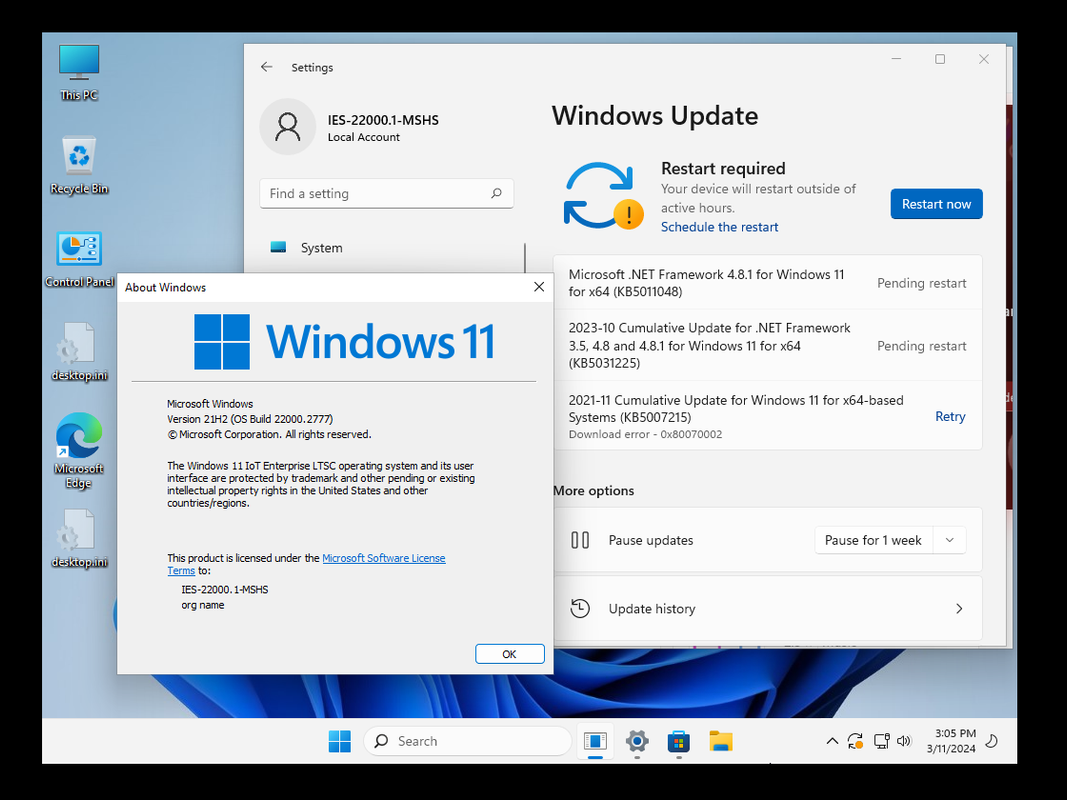Maximize the Settings window

pos(940,59)
